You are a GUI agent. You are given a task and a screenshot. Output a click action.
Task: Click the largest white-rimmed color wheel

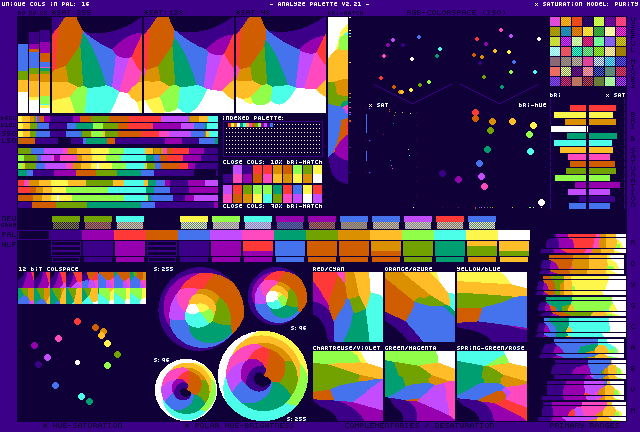[x=263, y=375]
